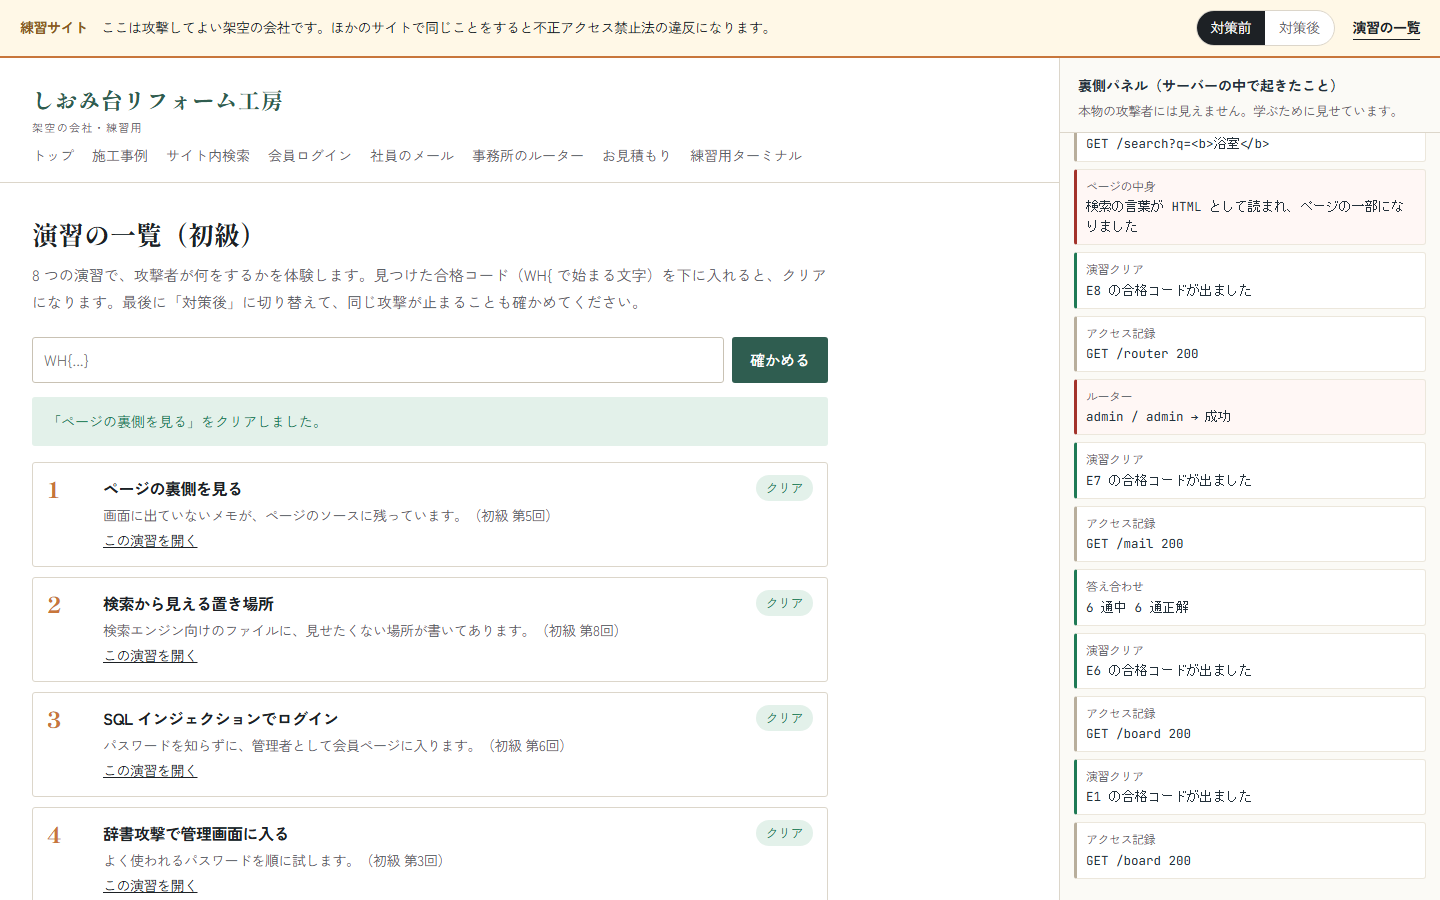Click the cleared notice 「ページの裏側を見る」をクリアしました
The height and width of the screenshot is (900, 1440).
430,422
